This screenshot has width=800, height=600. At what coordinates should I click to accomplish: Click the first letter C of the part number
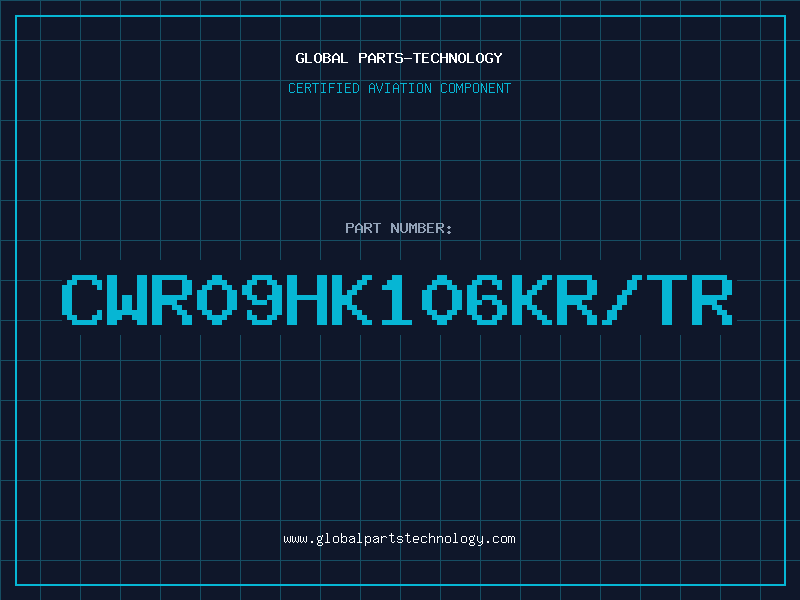82,299
